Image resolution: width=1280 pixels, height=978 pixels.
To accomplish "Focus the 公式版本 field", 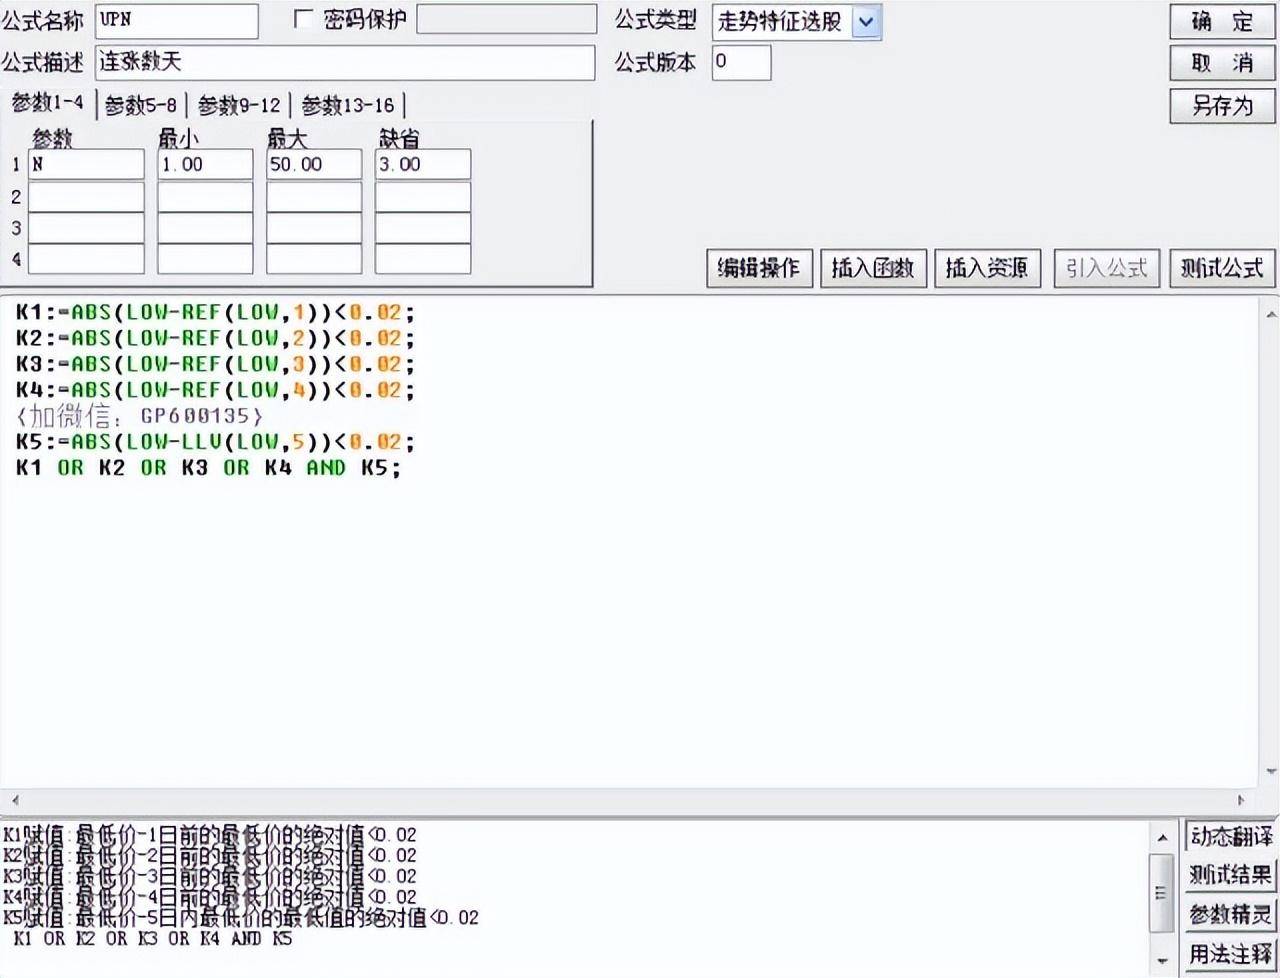I will pyautogui.click(x=741, y=62).
